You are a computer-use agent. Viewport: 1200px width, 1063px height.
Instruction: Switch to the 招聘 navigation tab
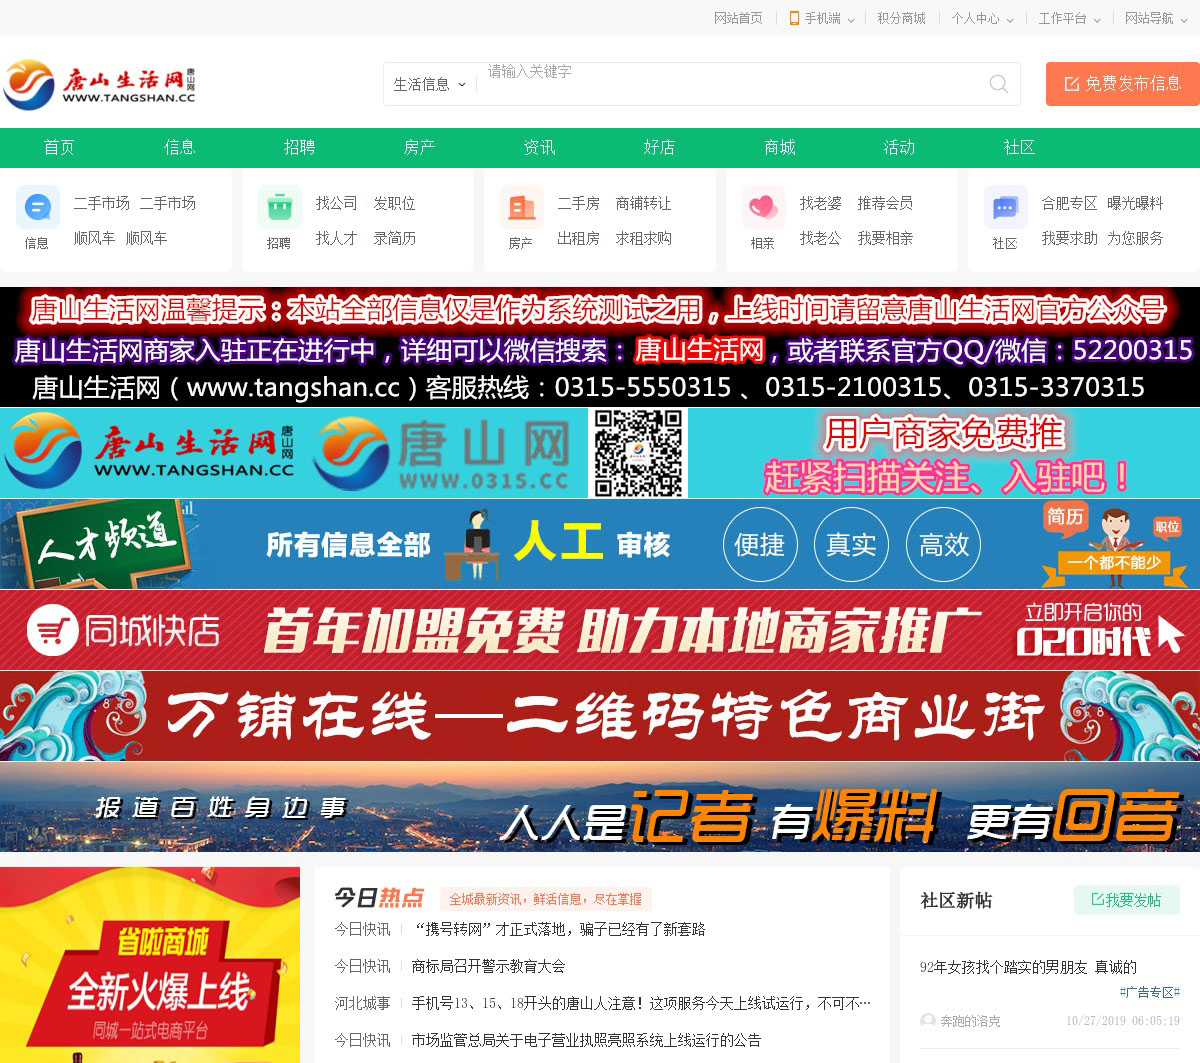point(299,147)
